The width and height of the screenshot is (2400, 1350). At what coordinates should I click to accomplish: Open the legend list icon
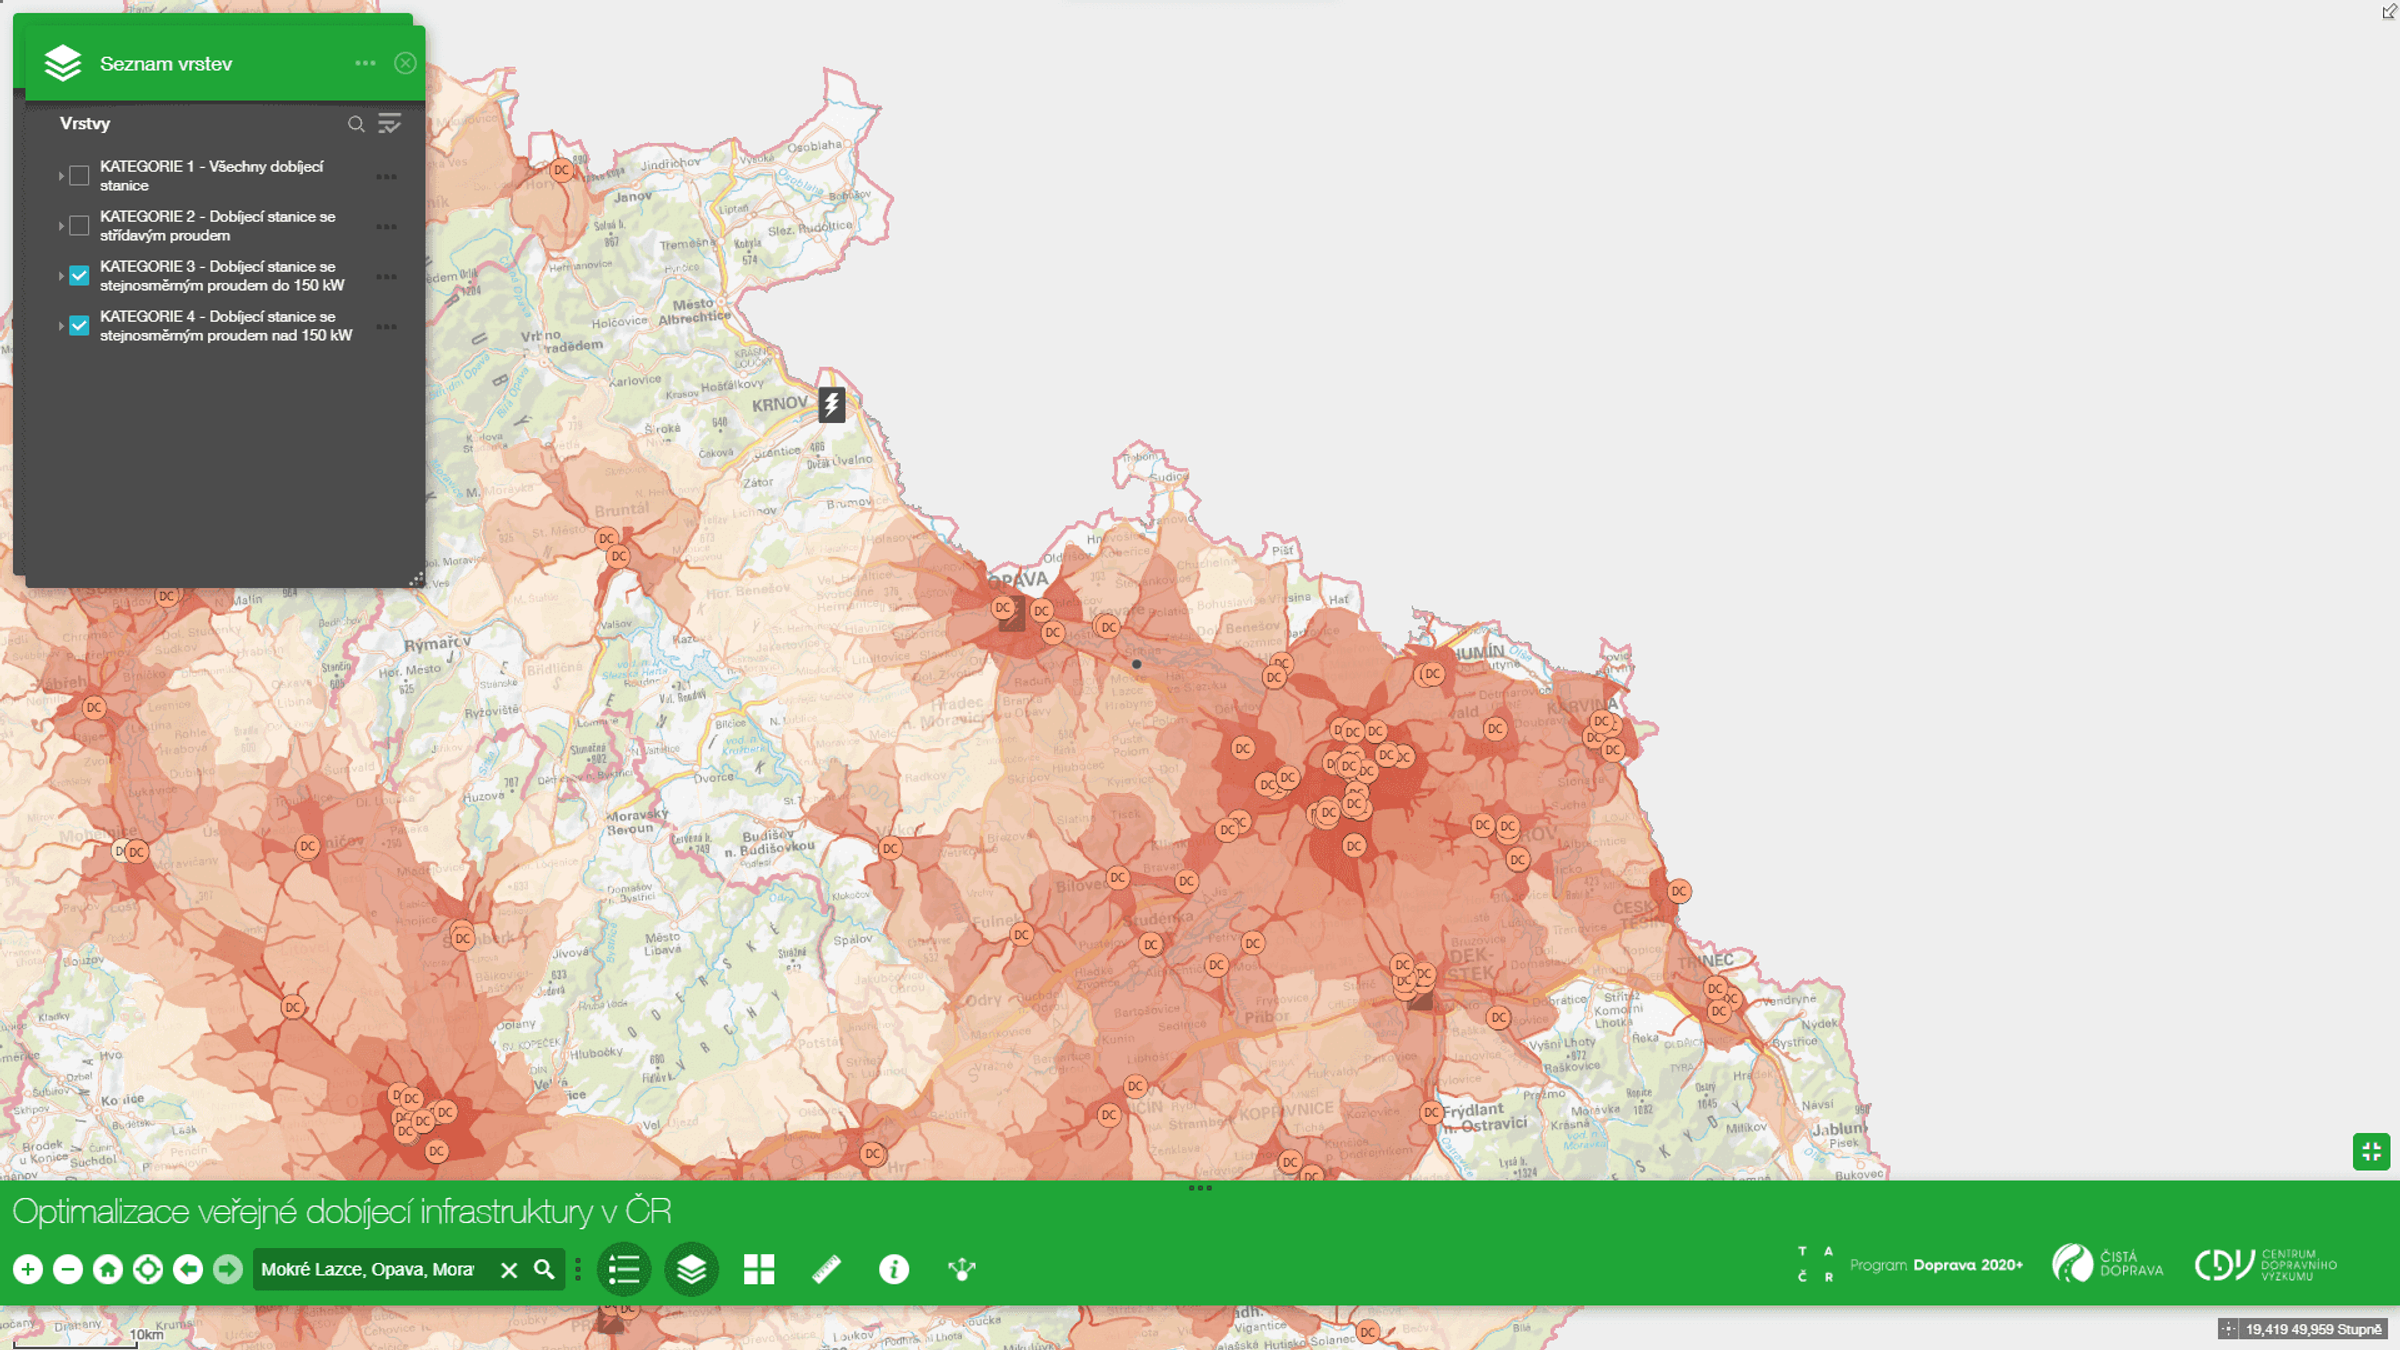point(624,1269)
